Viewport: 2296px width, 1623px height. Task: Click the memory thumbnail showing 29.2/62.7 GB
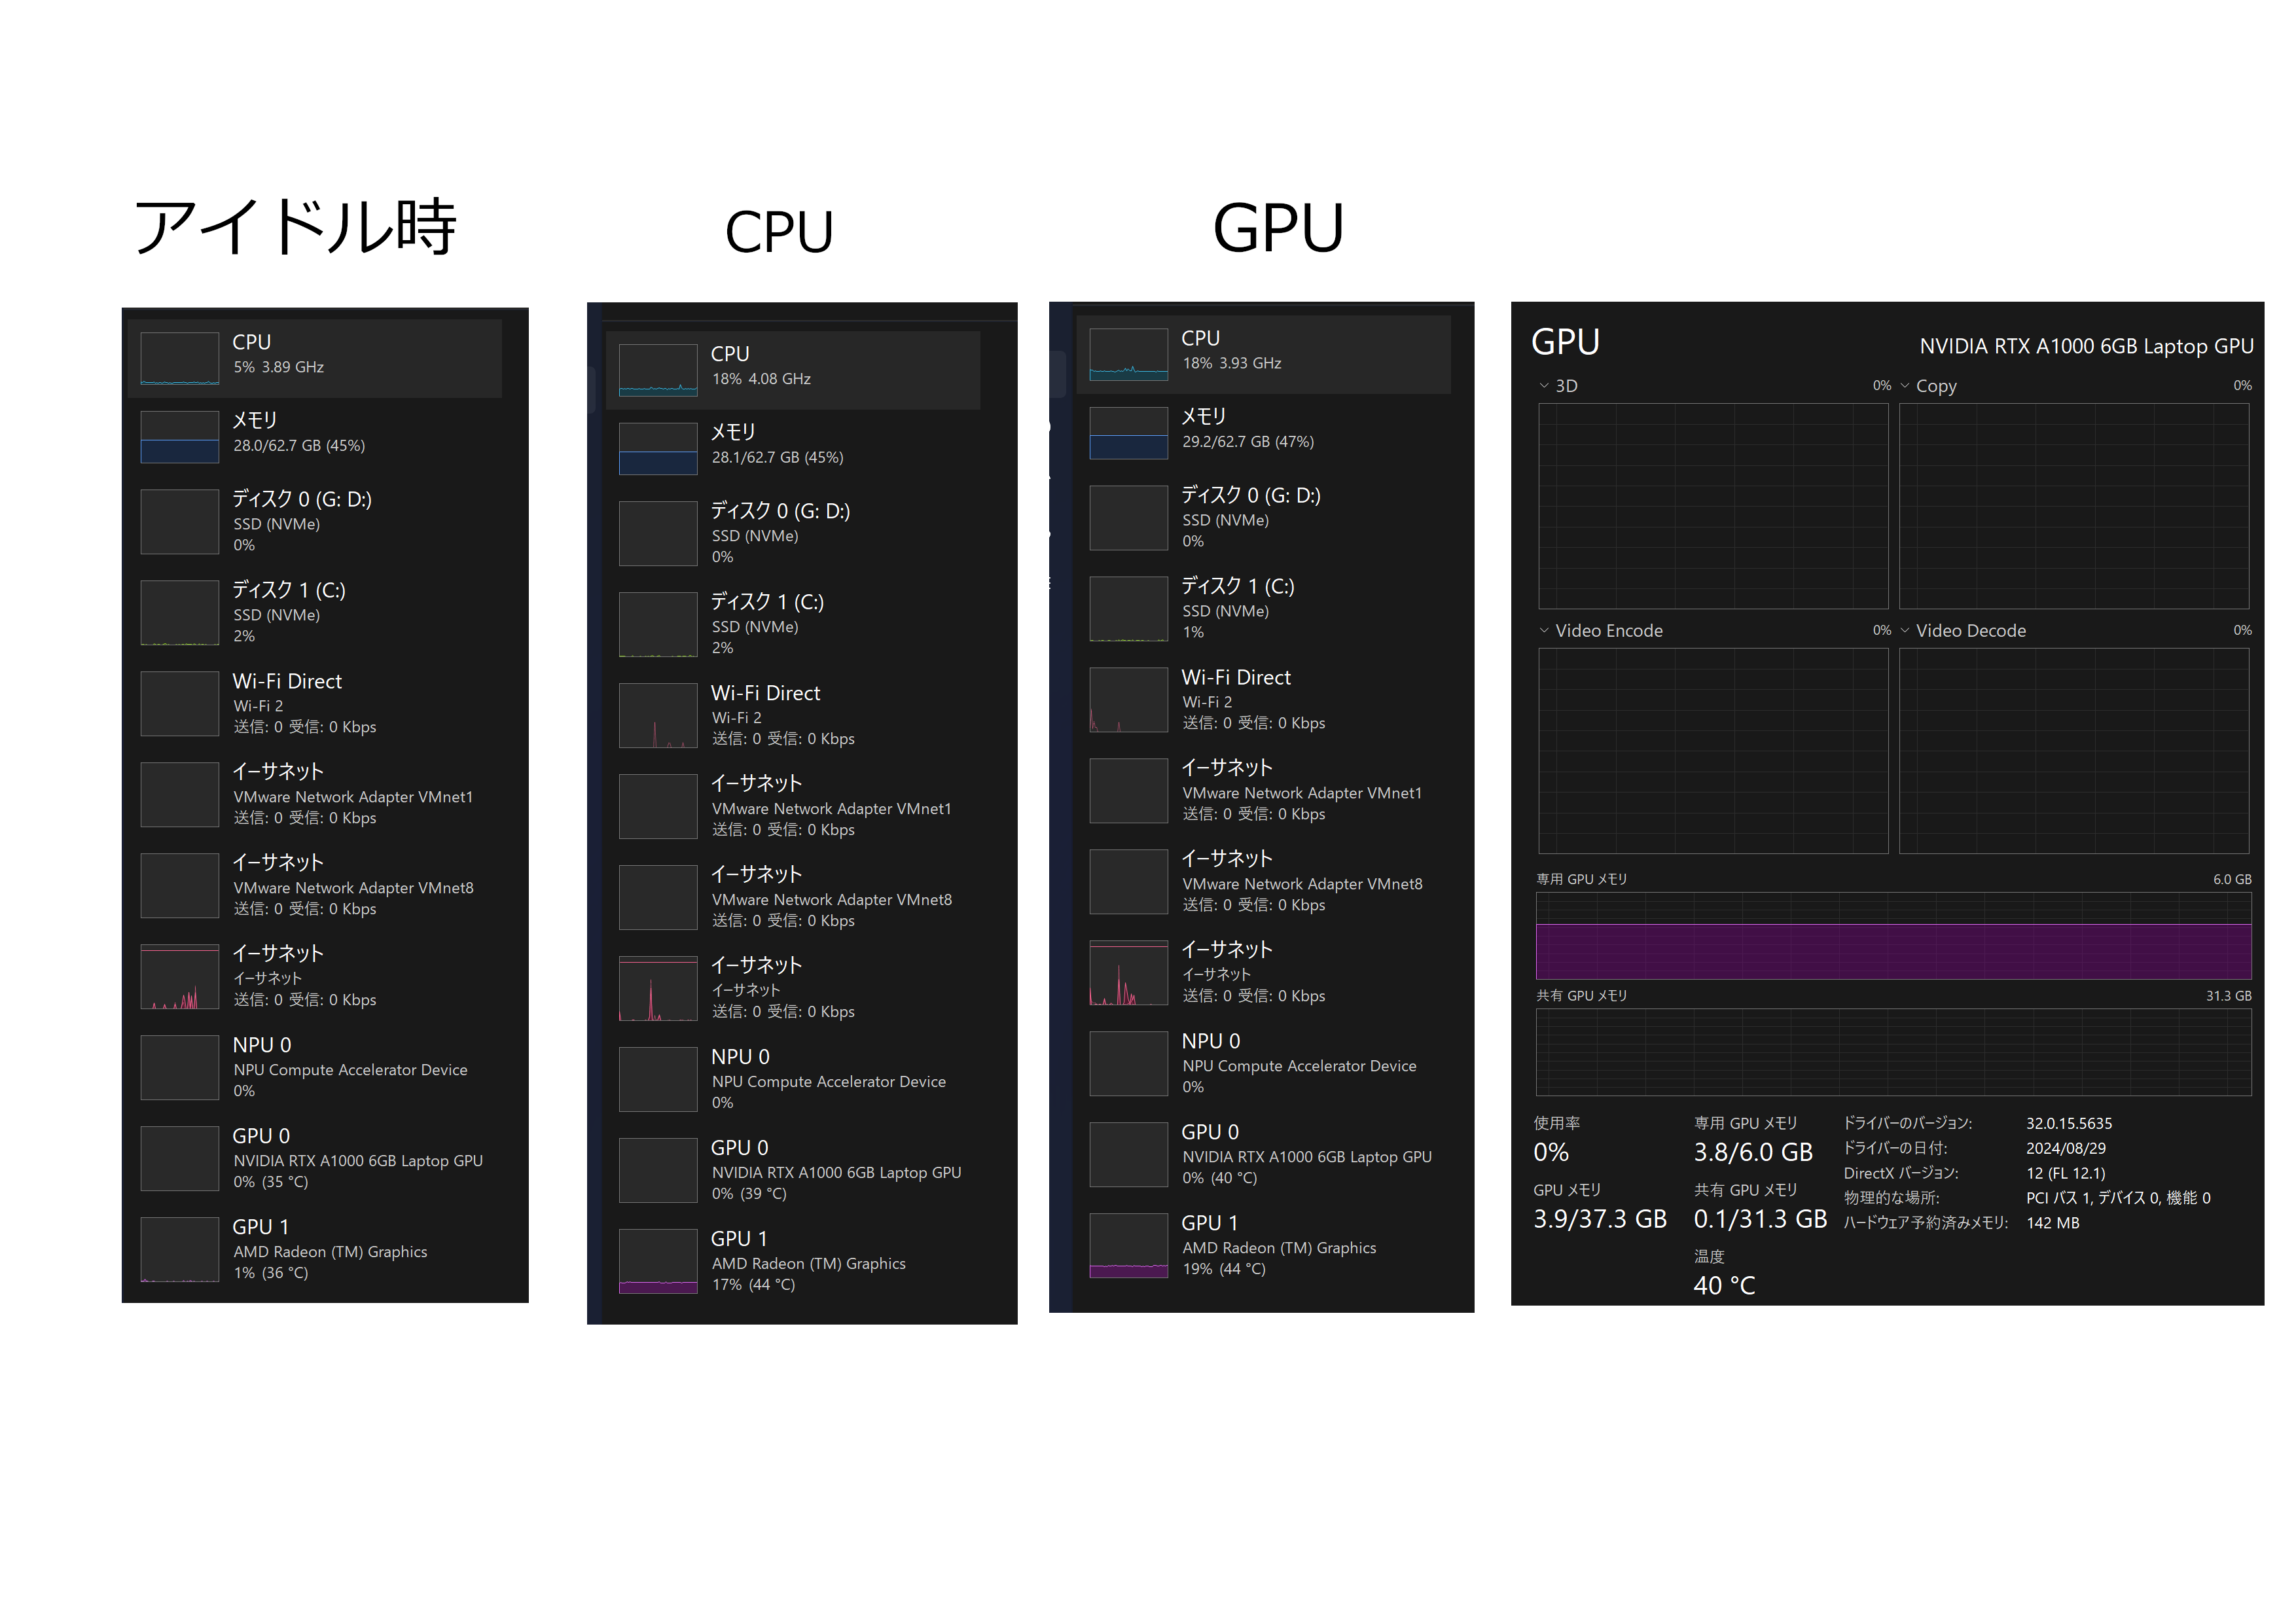(x=1128, y=433)
